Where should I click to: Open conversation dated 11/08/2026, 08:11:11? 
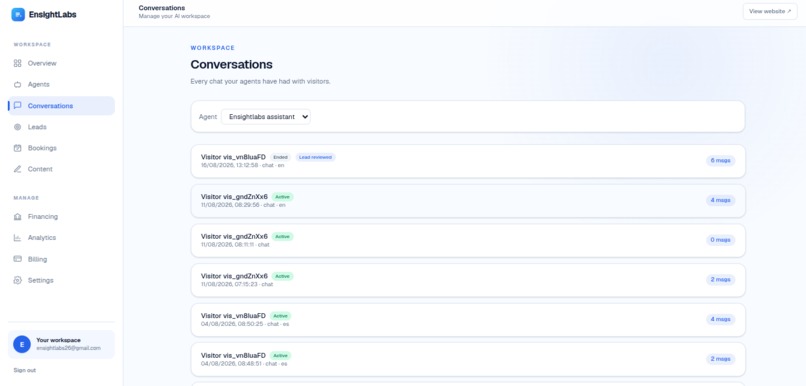click(468, 240)
